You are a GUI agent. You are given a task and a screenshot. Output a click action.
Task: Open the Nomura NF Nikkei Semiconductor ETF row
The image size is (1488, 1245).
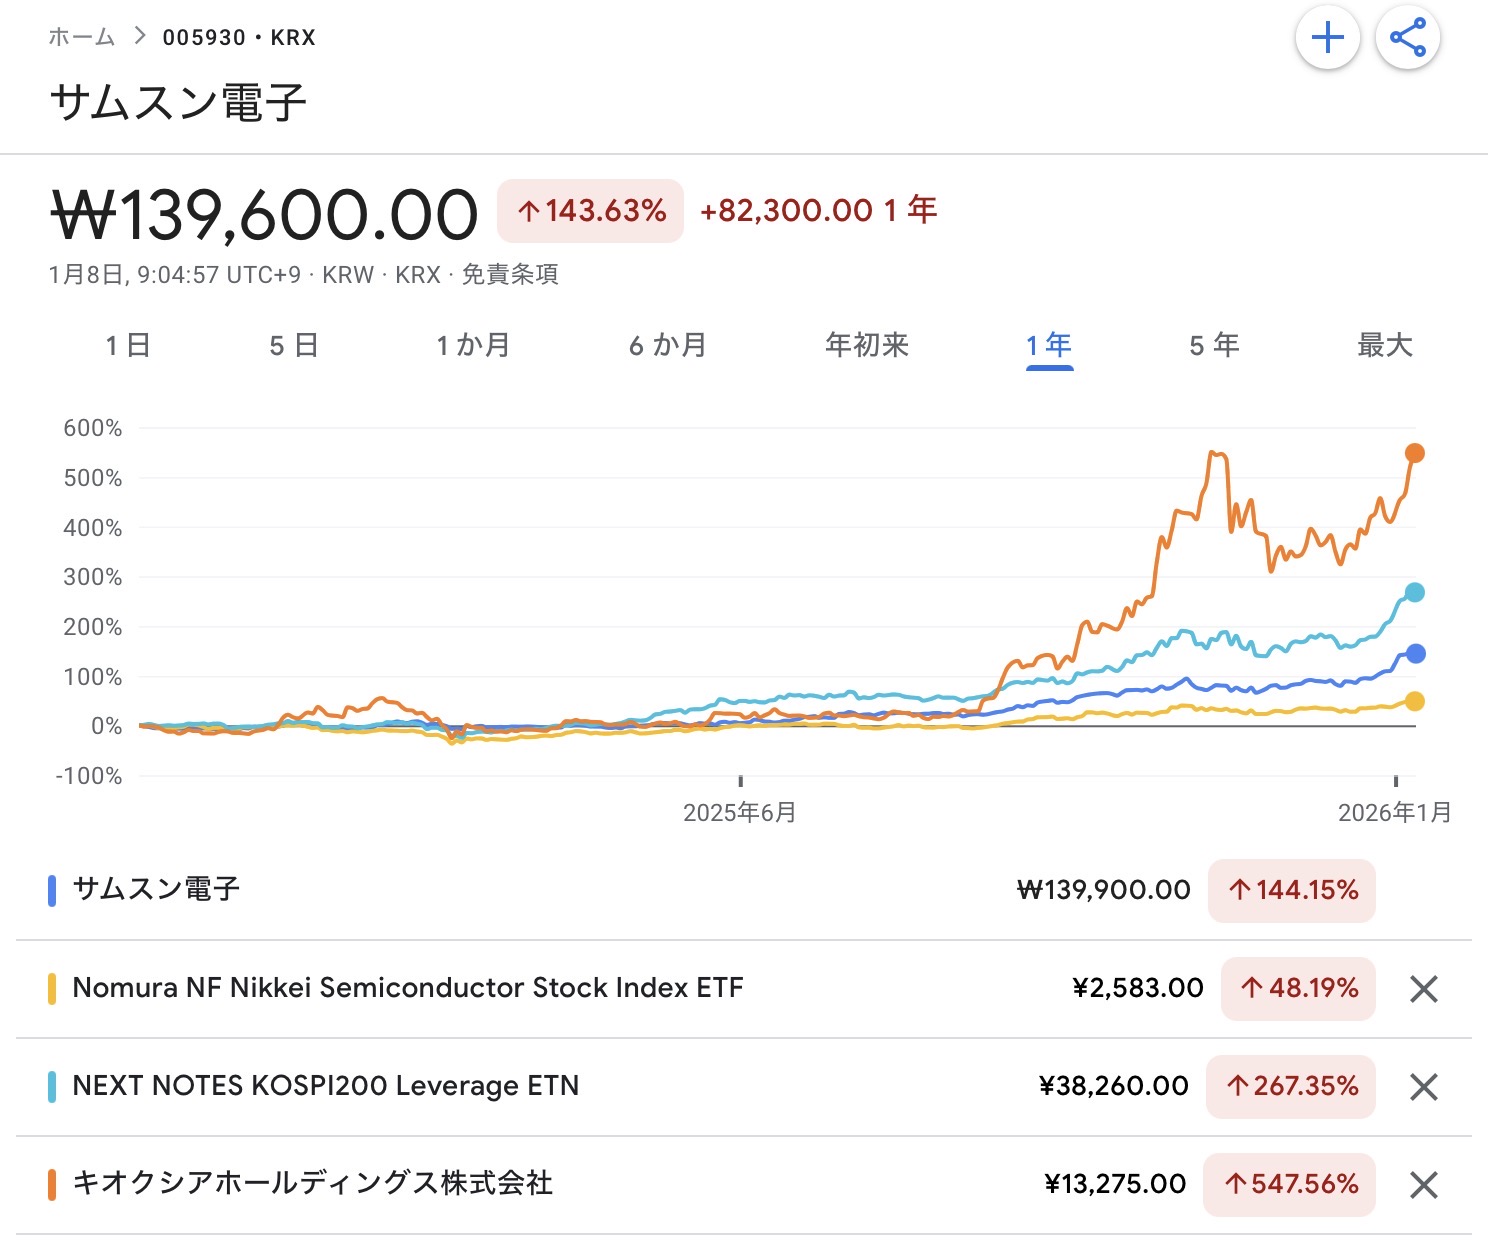point(408,988)
